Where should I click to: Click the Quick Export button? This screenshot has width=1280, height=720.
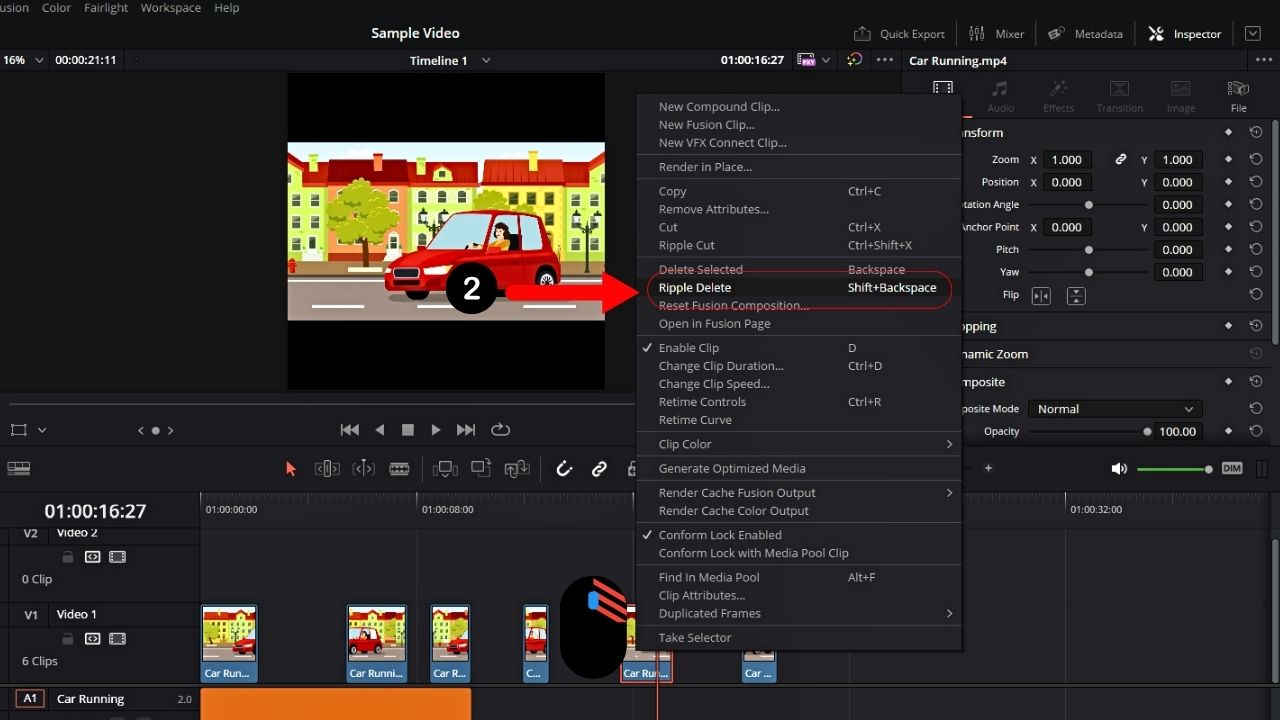click(899, 33)
